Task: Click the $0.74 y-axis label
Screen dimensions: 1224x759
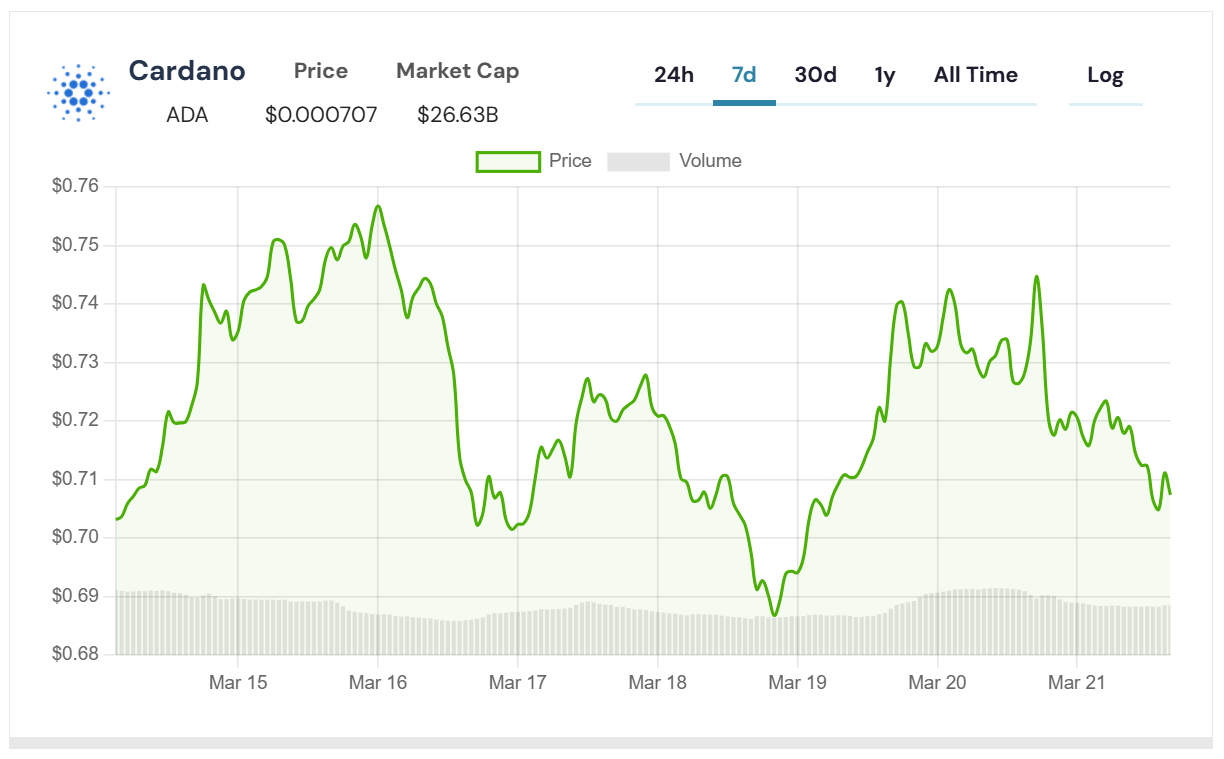Action: pos(76,303)
